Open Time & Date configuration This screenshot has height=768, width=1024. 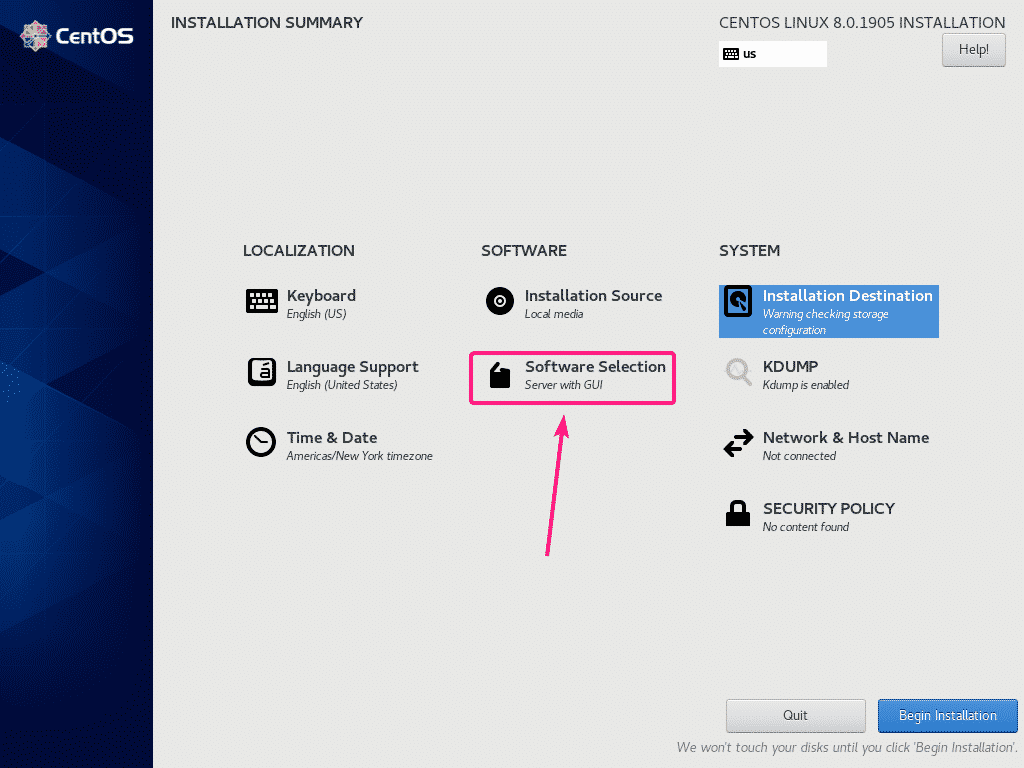point(339,445)
